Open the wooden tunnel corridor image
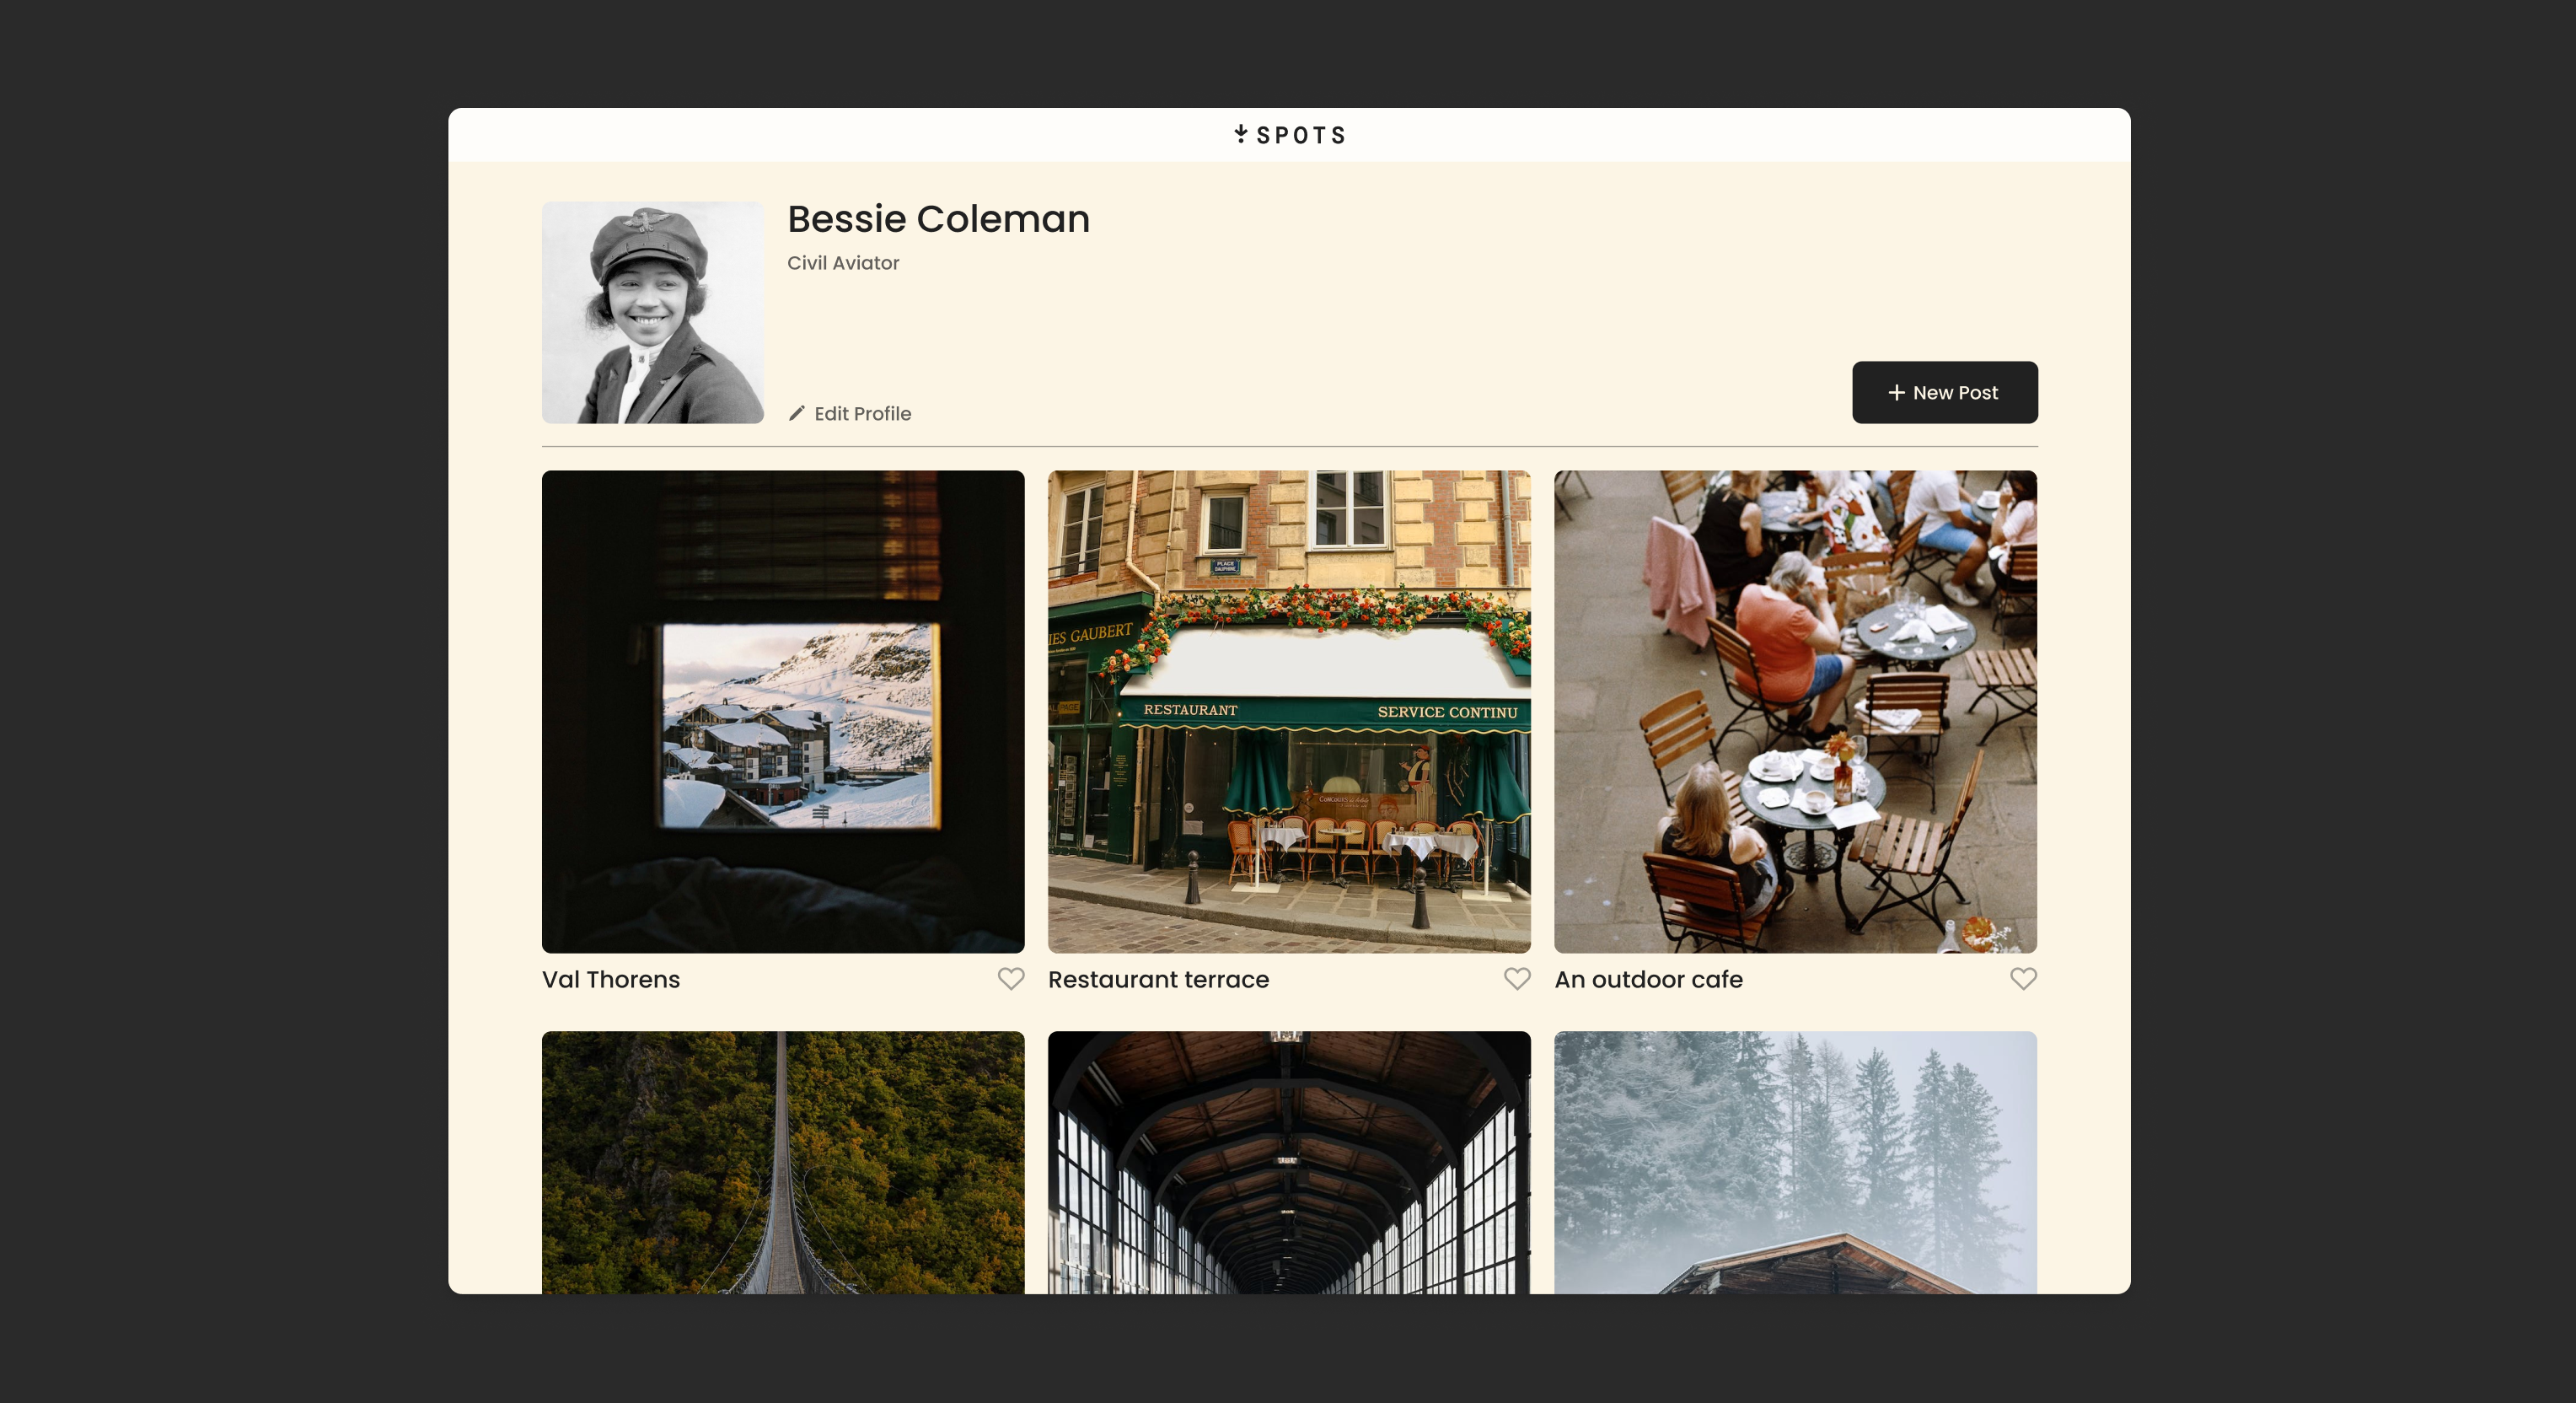Screen dimensions: 2576x1403 click(x=1289, y=1162)
